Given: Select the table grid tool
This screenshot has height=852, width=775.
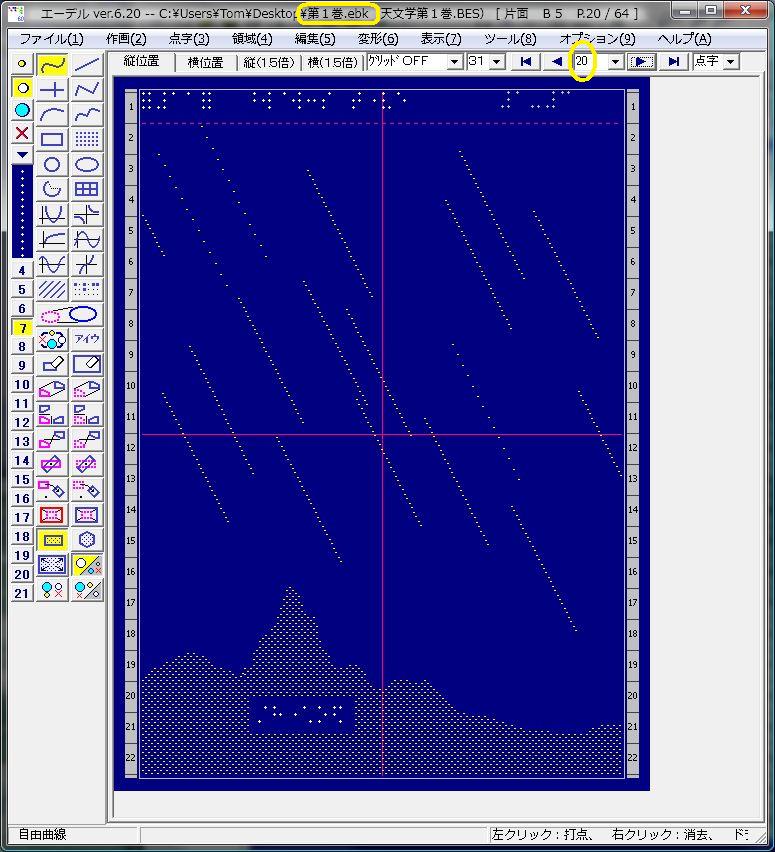Looking at the screenshot, I should [87, 189].
